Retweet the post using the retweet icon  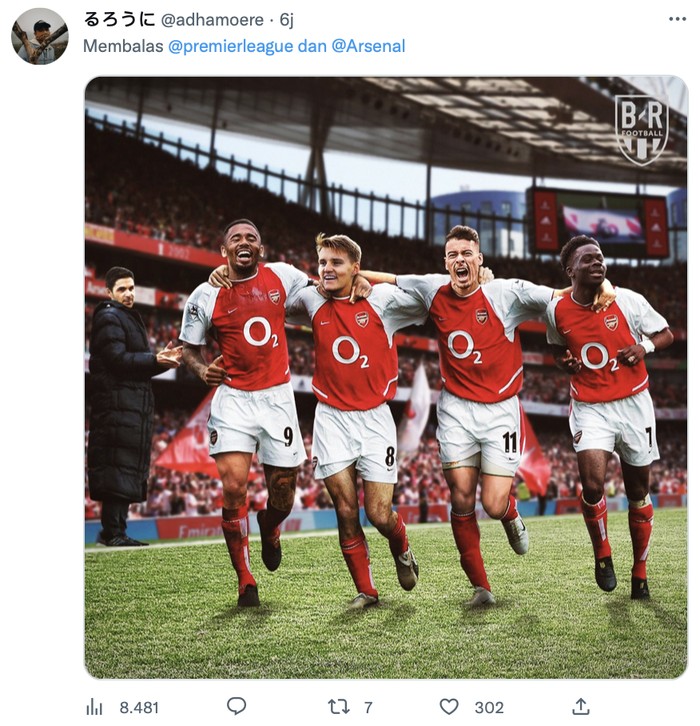click(339, 706)
